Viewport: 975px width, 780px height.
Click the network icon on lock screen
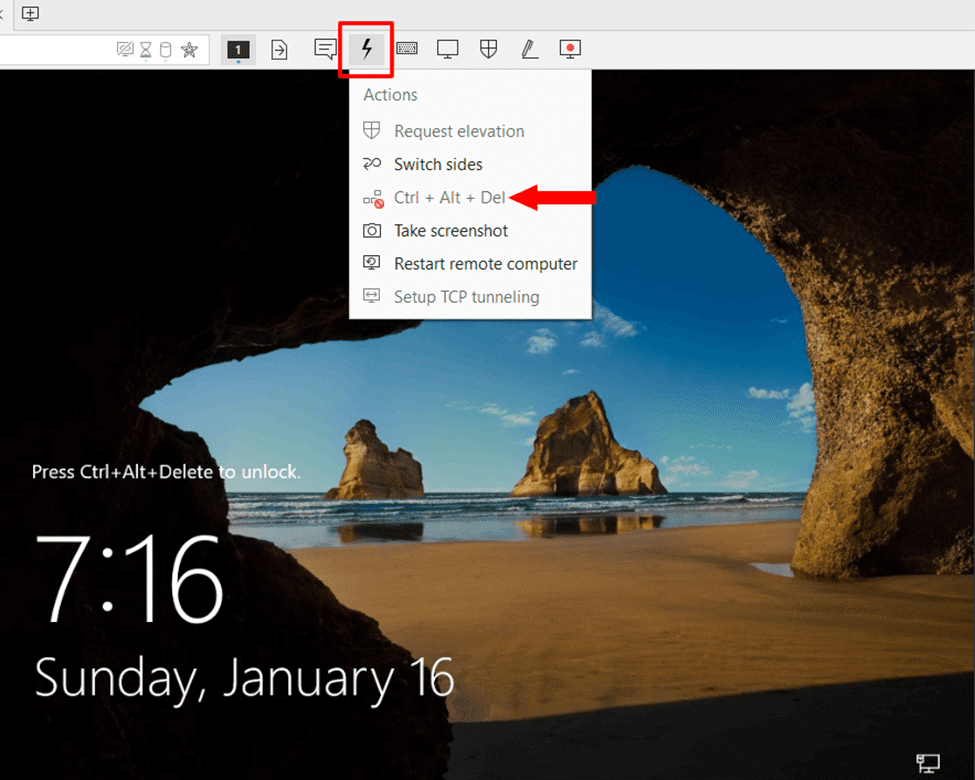pyautogui.click(x=928, y=764)
